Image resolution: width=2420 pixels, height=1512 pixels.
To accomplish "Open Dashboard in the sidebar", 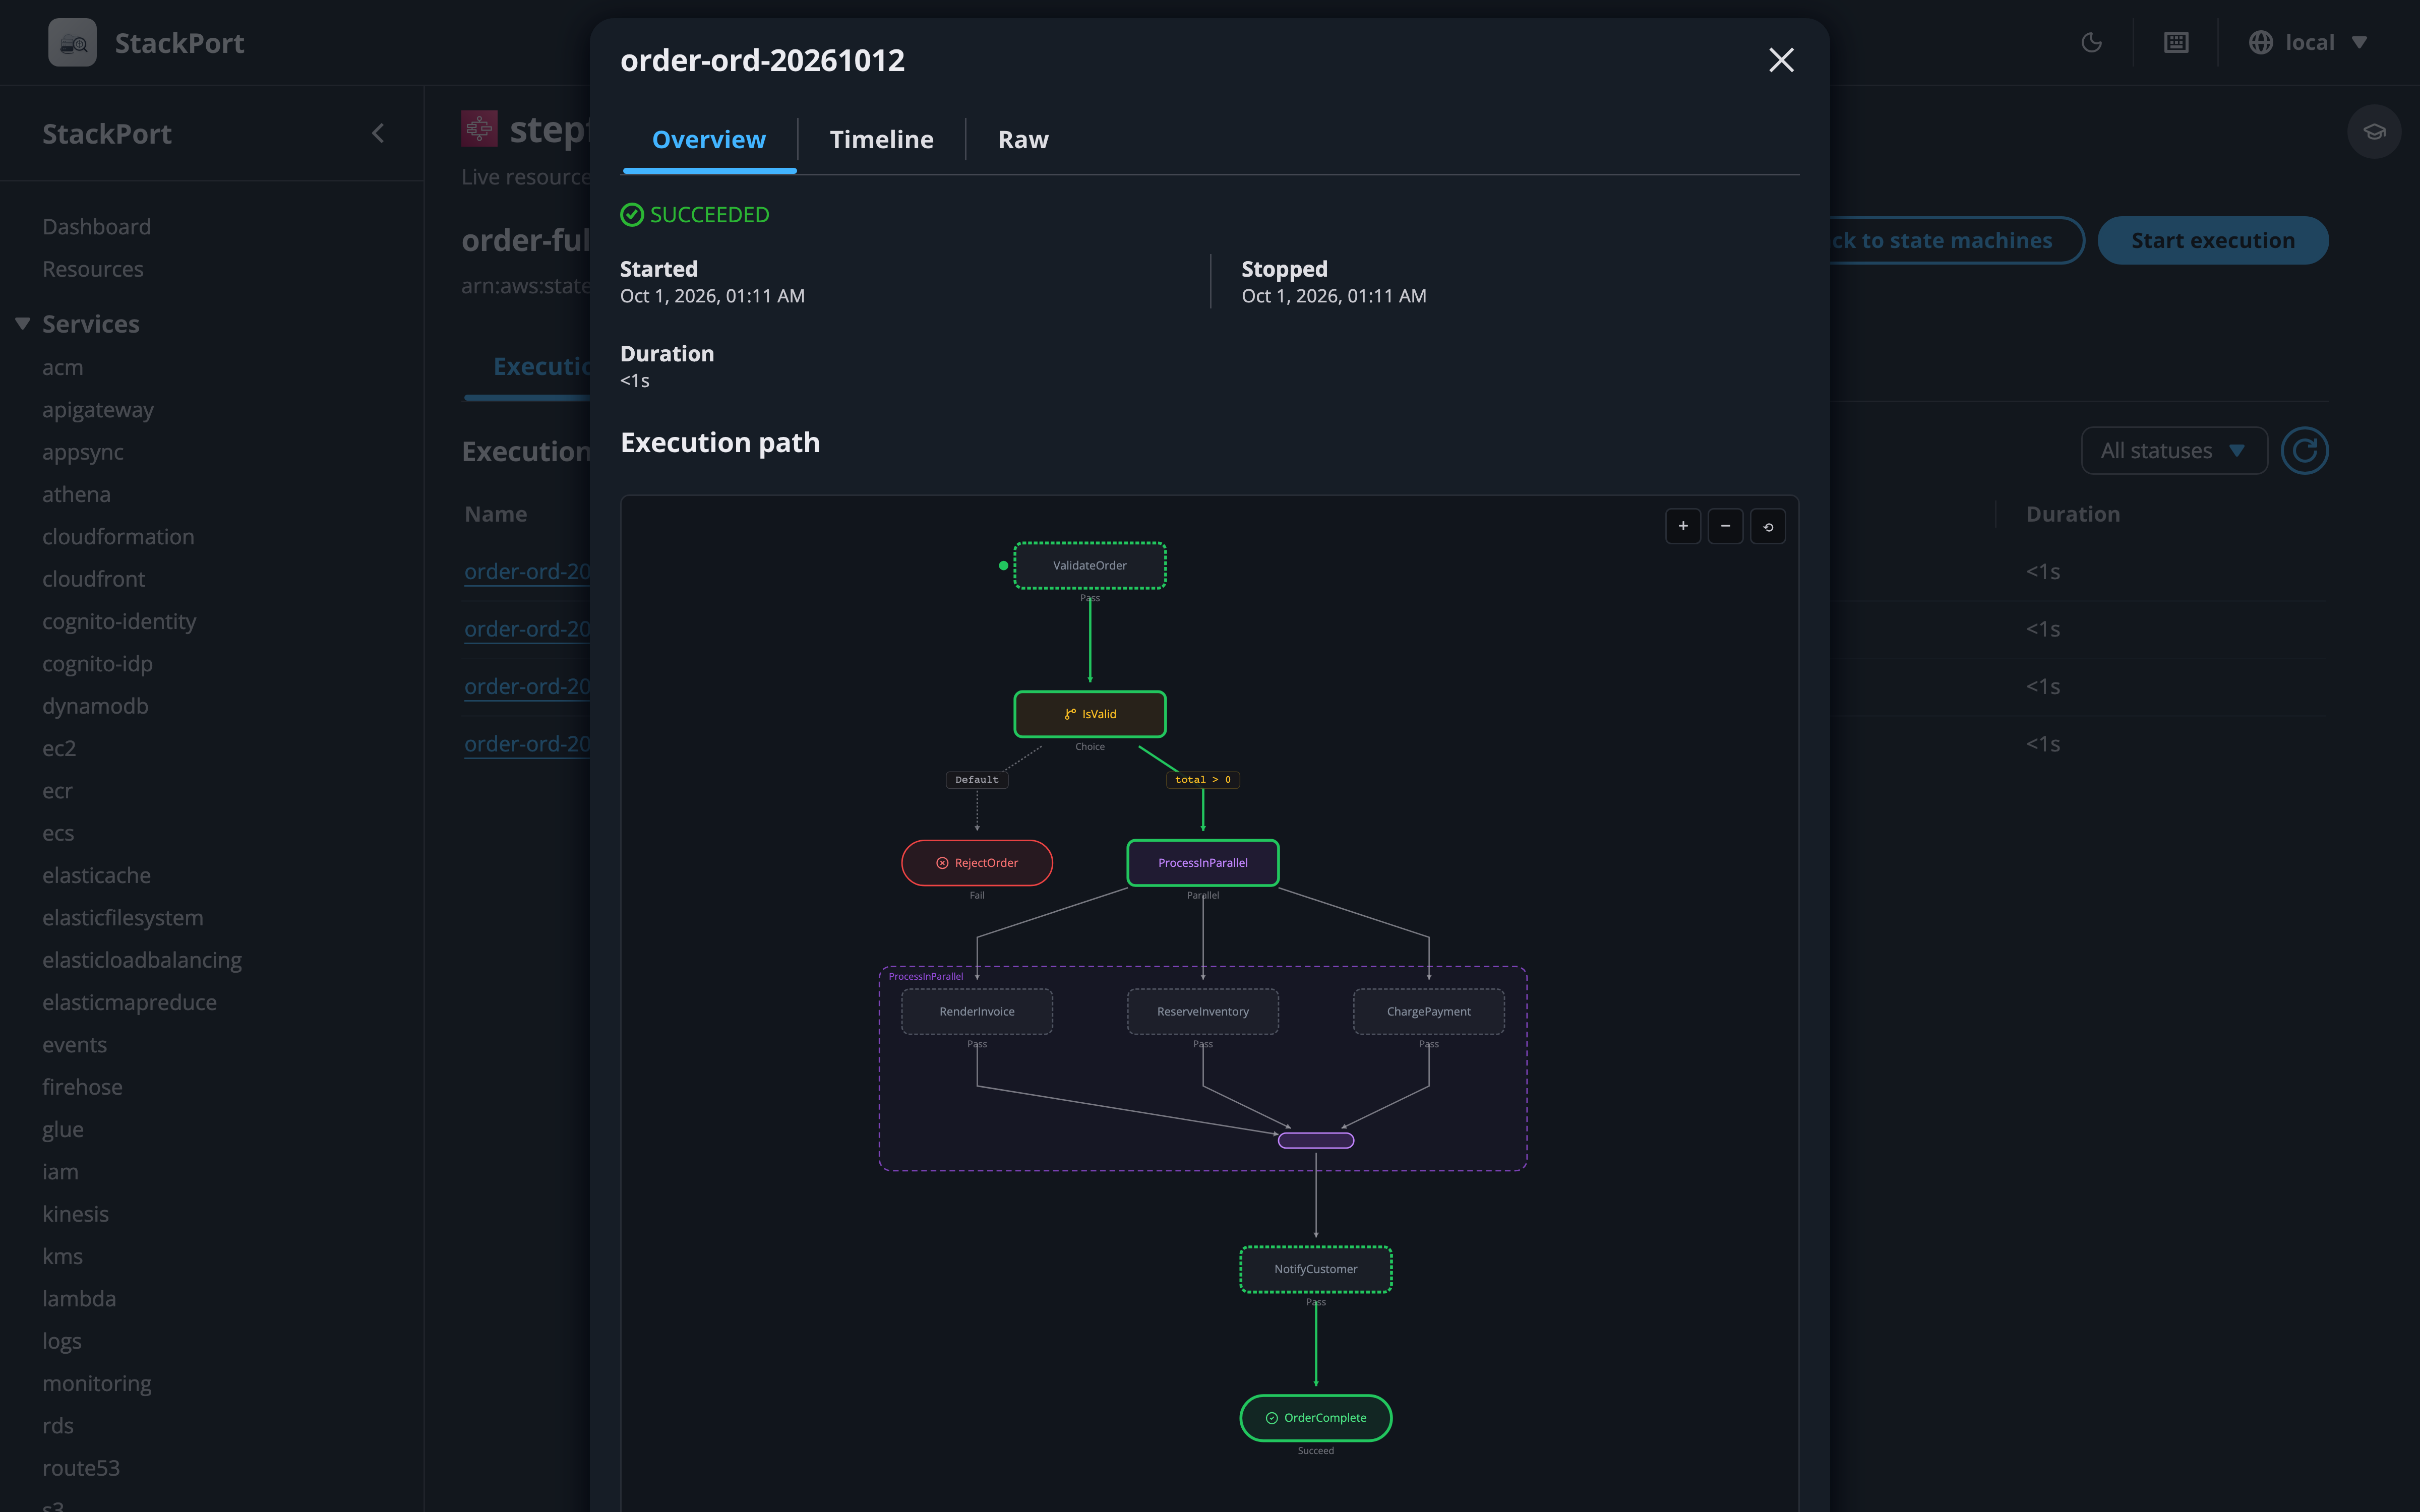I will [97, 227].
